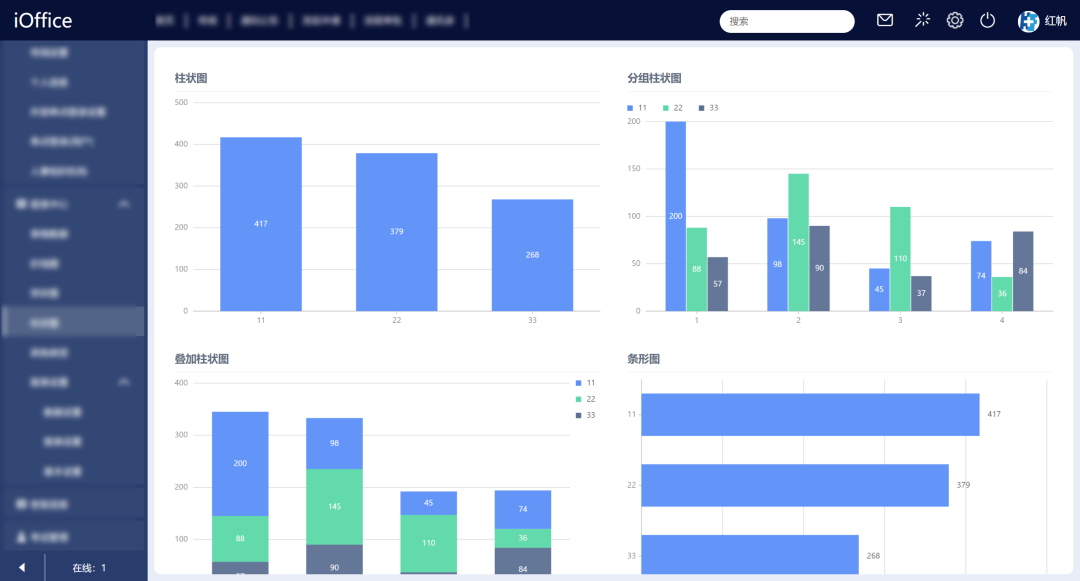Image resolution: width=1080 pixels, height=581 pixels.
Task: Select the 379 horizontal bar in 条形图
Action: pos(795,485)
